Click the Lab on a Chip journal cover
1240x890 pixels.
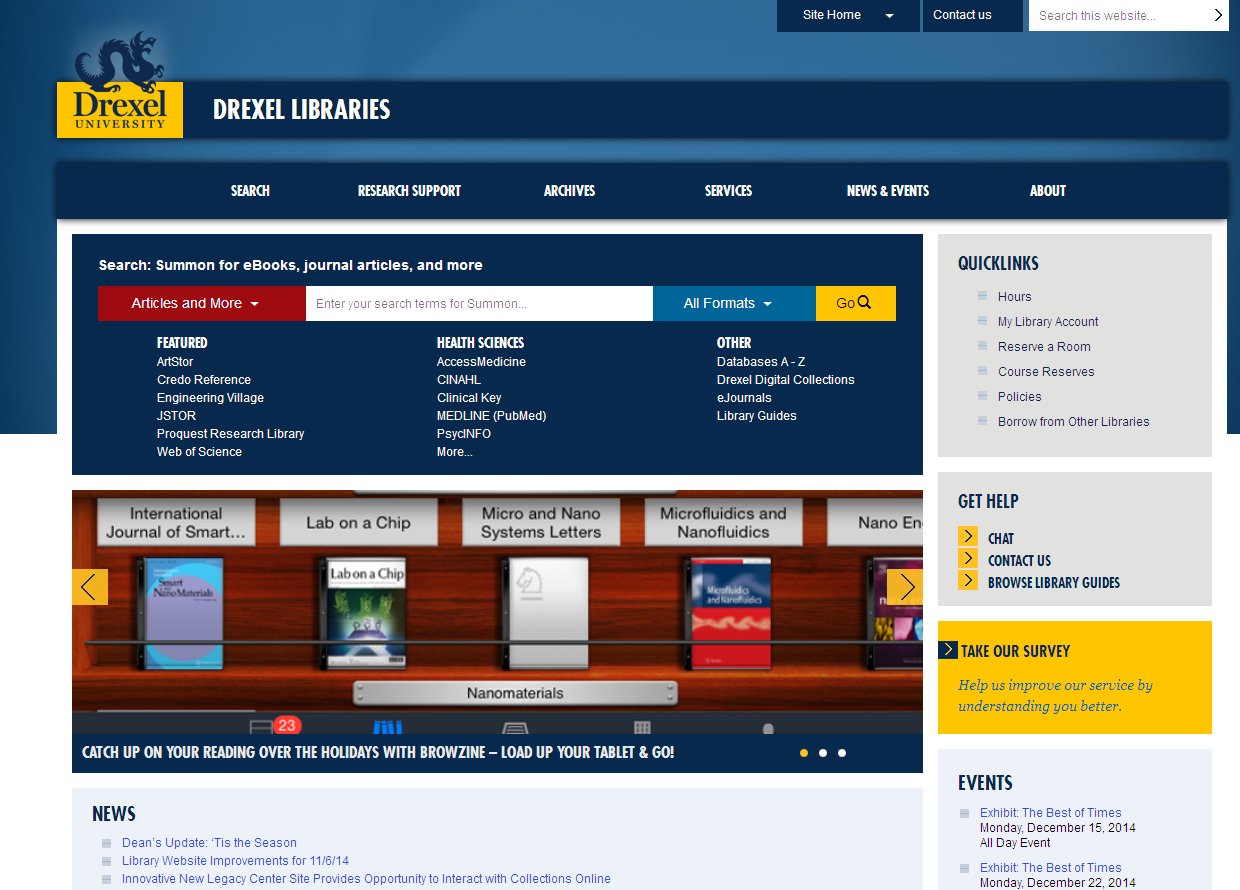click(x=367, y=613)
